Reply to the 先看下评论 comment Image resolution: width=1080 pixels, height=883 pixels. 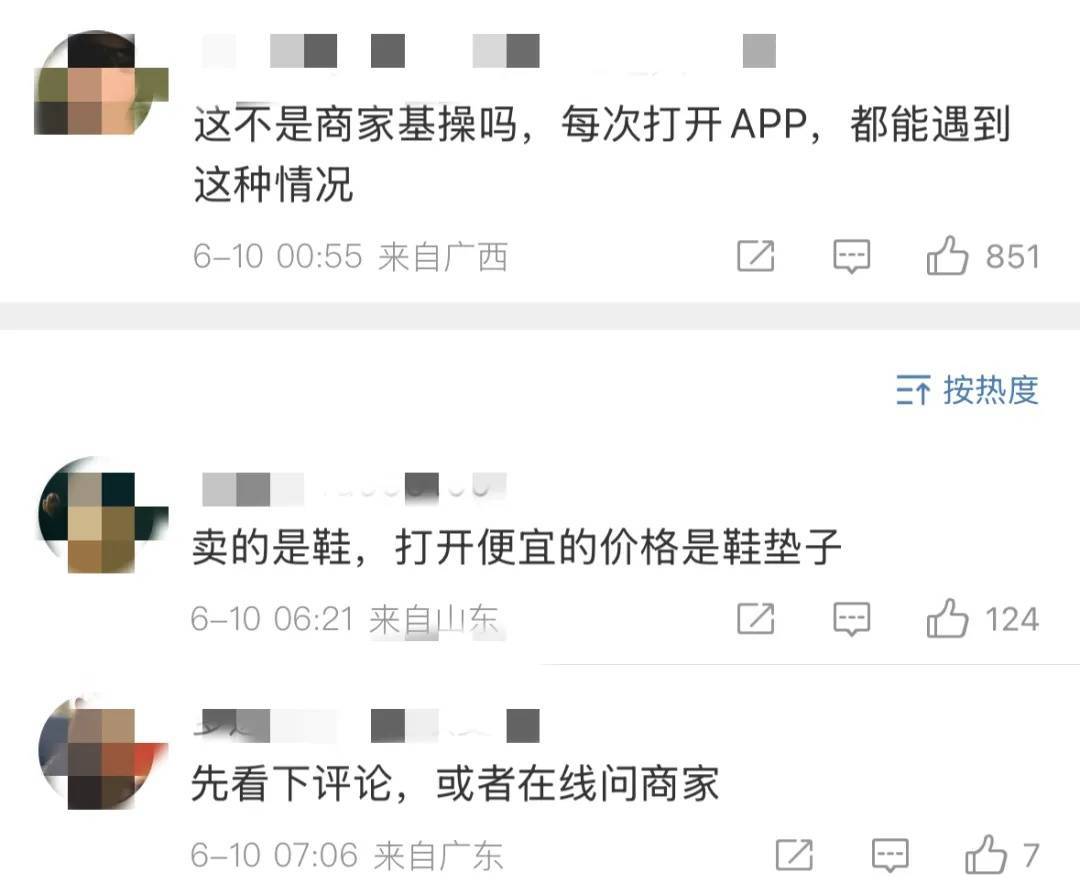click(x=891, y=855)
